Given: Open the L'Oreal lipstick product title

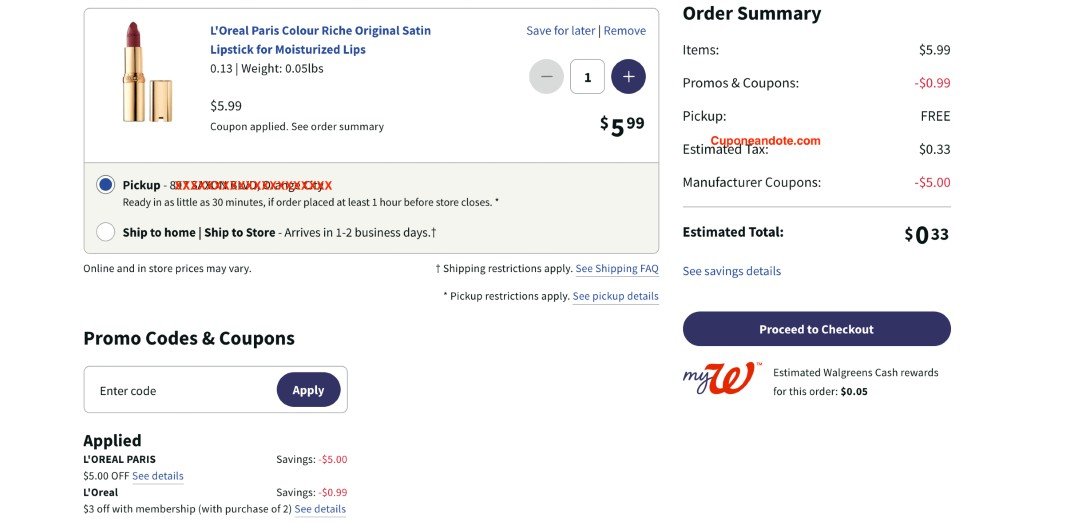Looking at the screenshot, I should 320,40.
